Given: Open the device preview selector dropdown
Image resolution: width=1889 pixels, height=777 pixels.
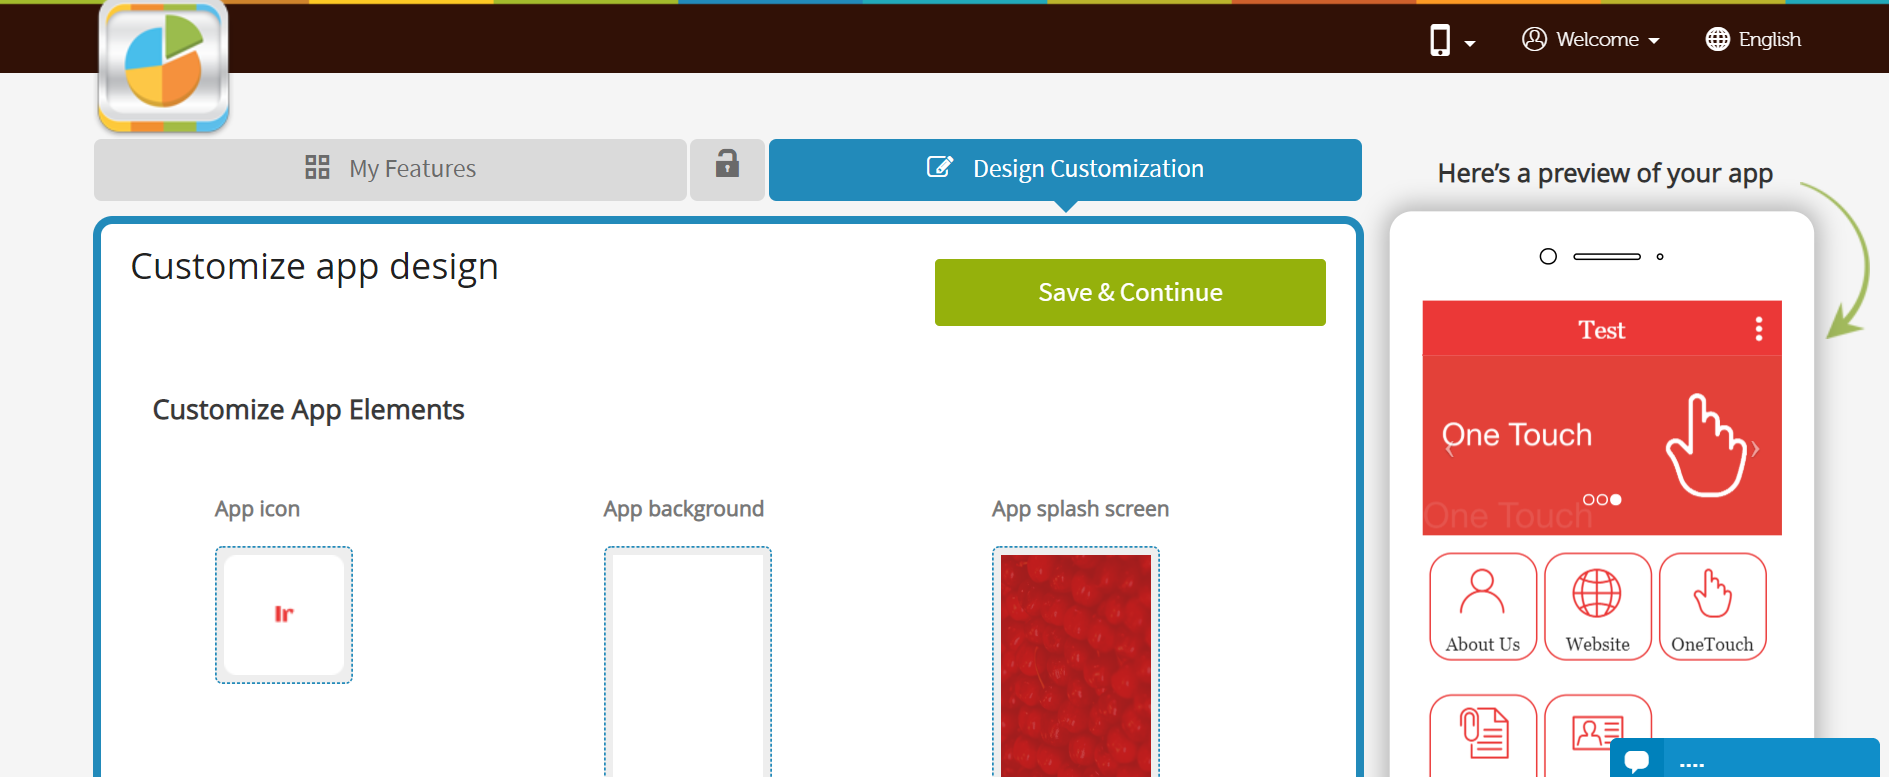Looking at the screenshot, I should click(1451, 40).
